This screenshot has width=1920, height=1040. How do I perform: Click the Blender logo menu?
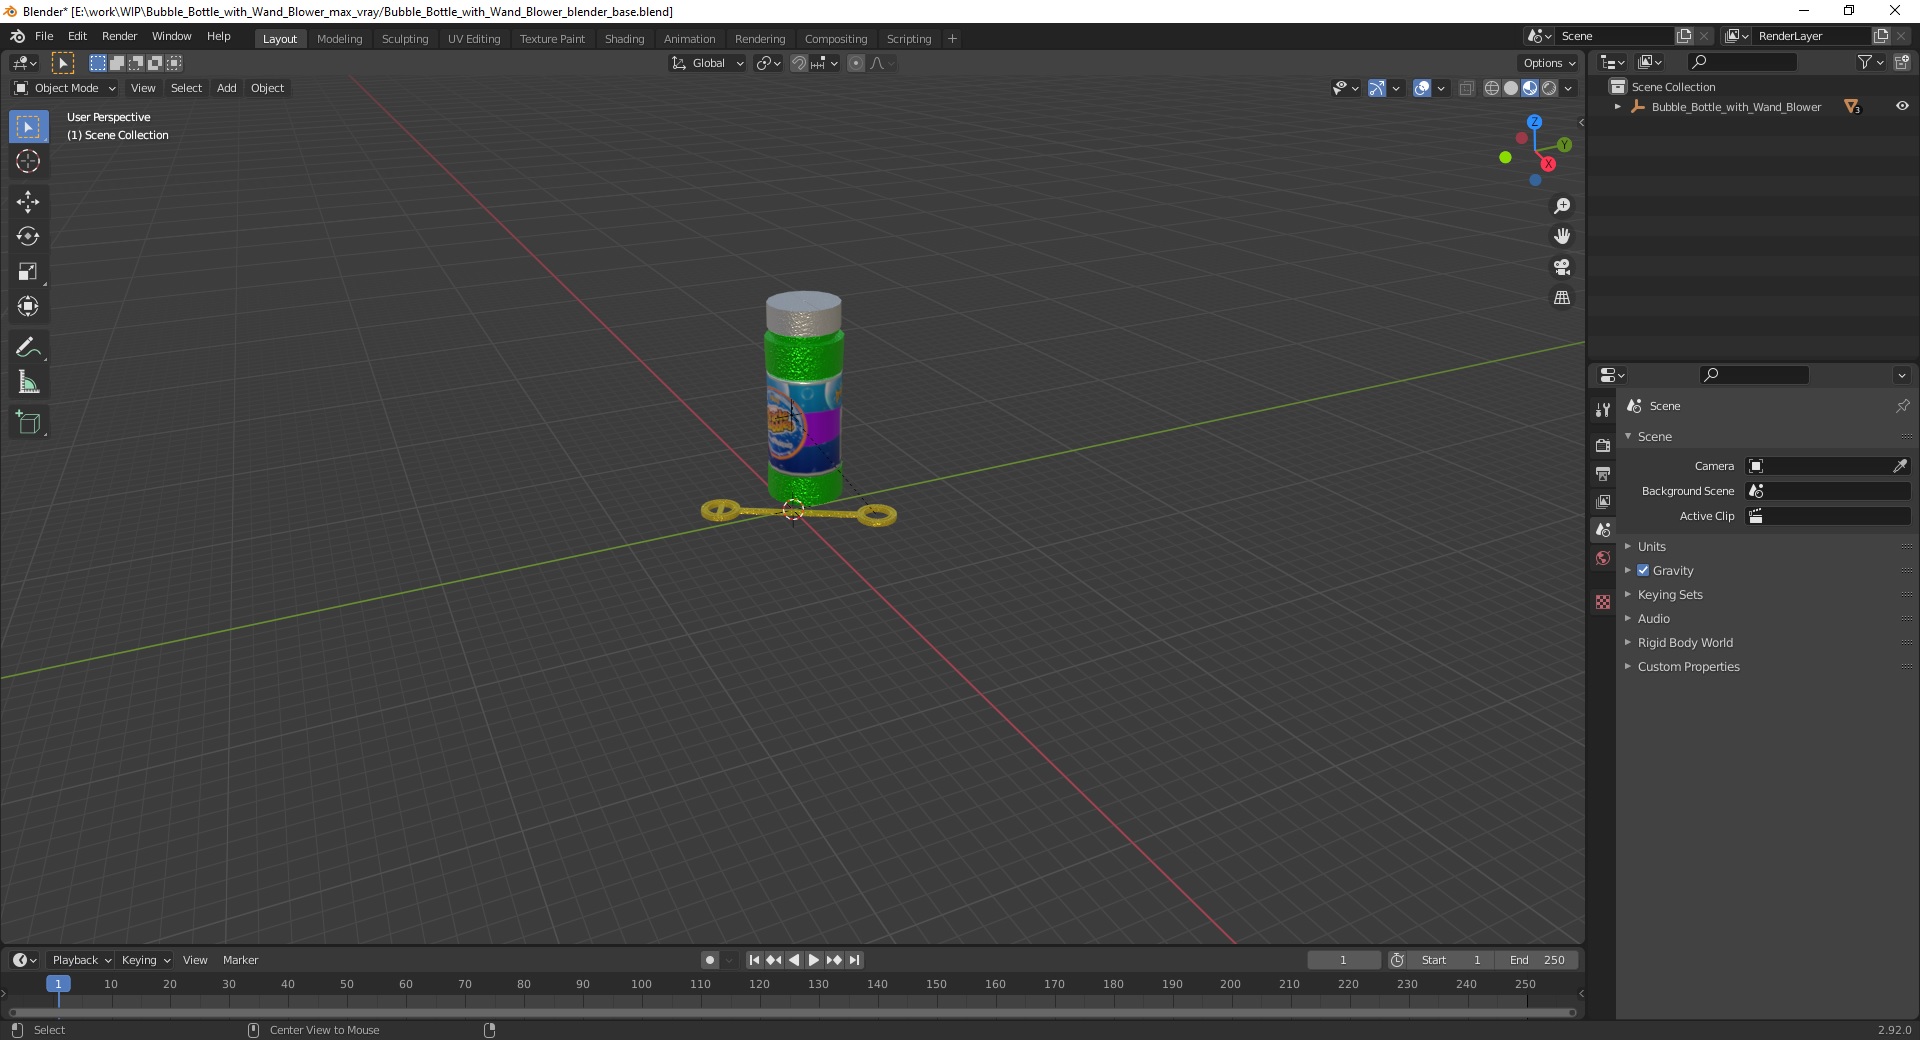click(x=17, y=36)
